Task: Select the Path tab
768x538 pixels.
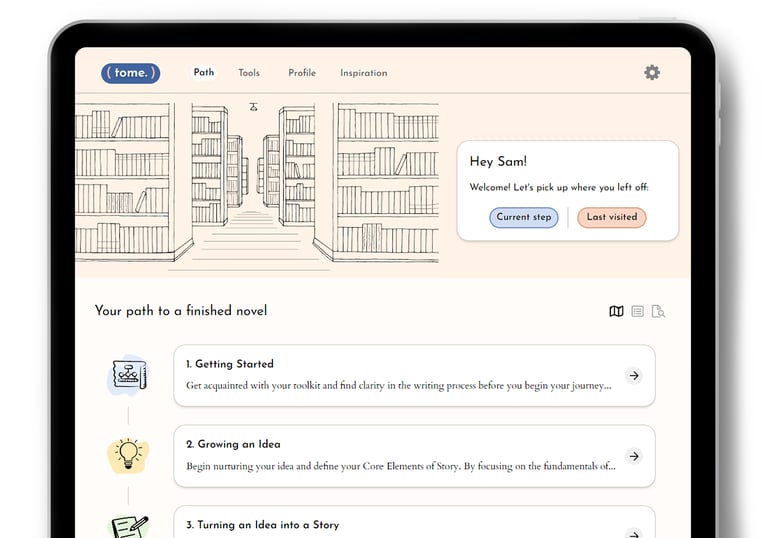Action: tap(204, 73)
